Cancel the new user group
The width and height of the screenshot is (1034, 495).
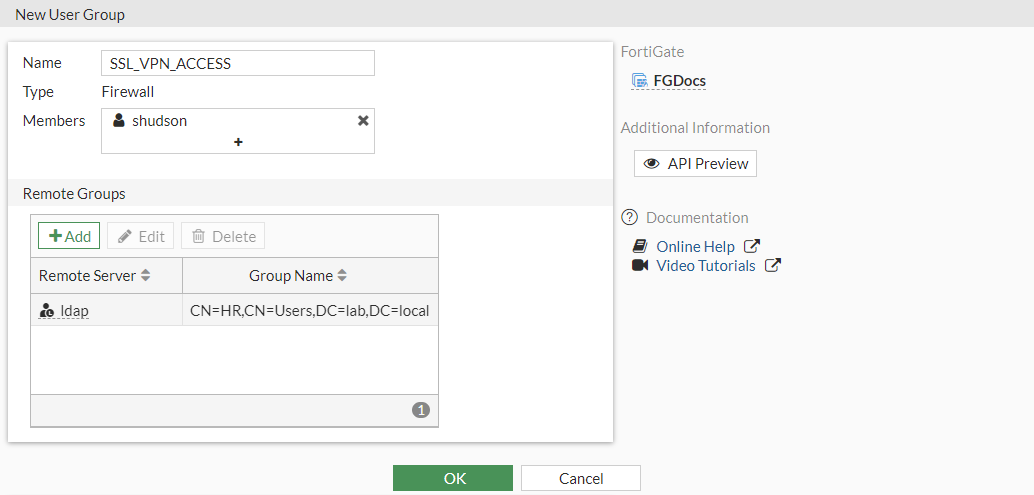coord(580,478)
